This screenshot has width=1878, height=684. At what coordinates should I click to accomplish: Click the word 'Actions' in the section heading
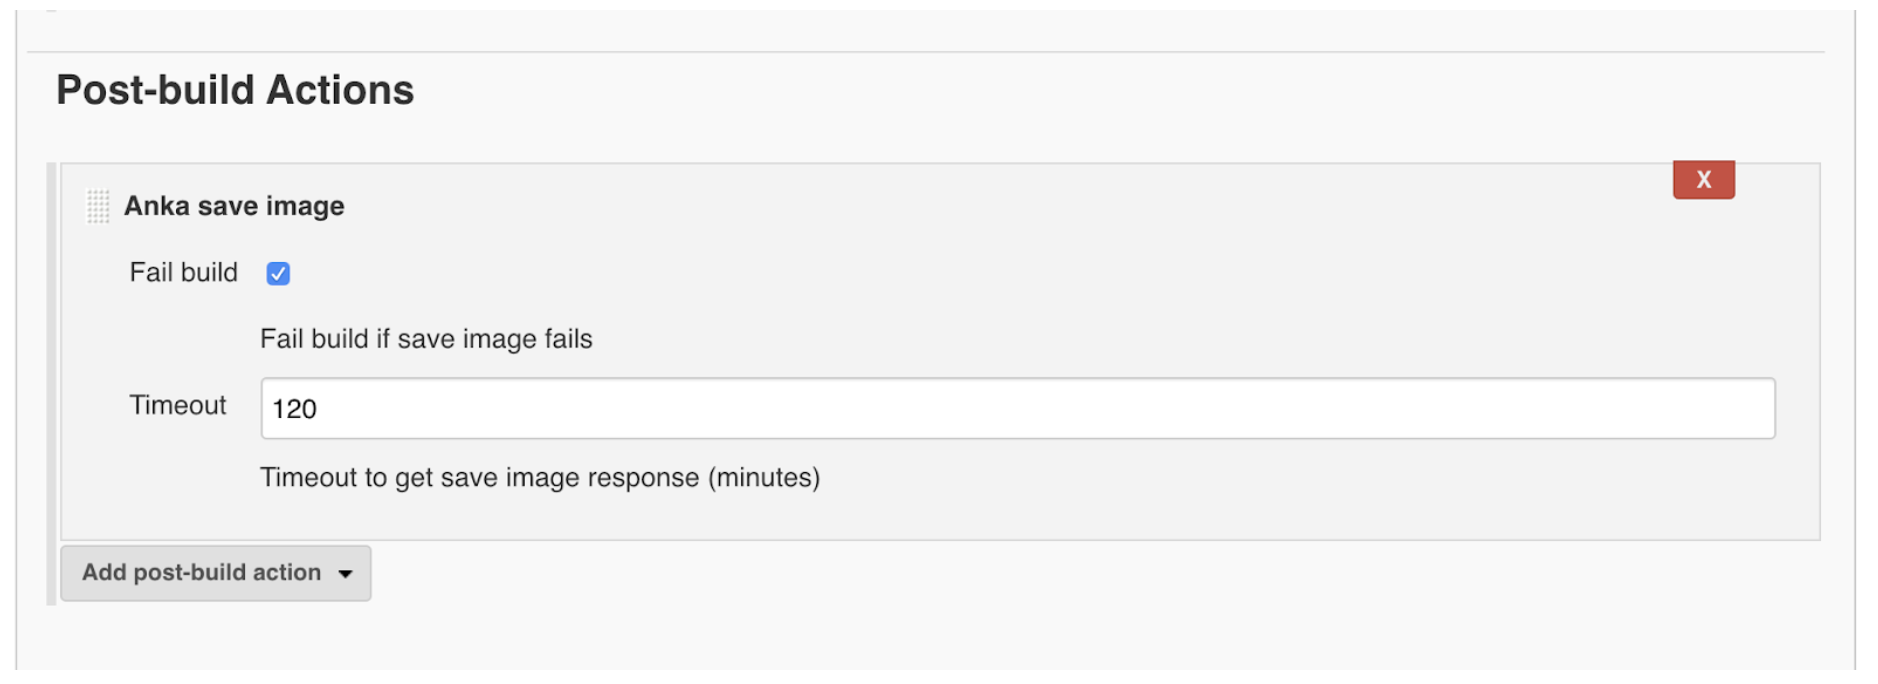coord(340,90)
